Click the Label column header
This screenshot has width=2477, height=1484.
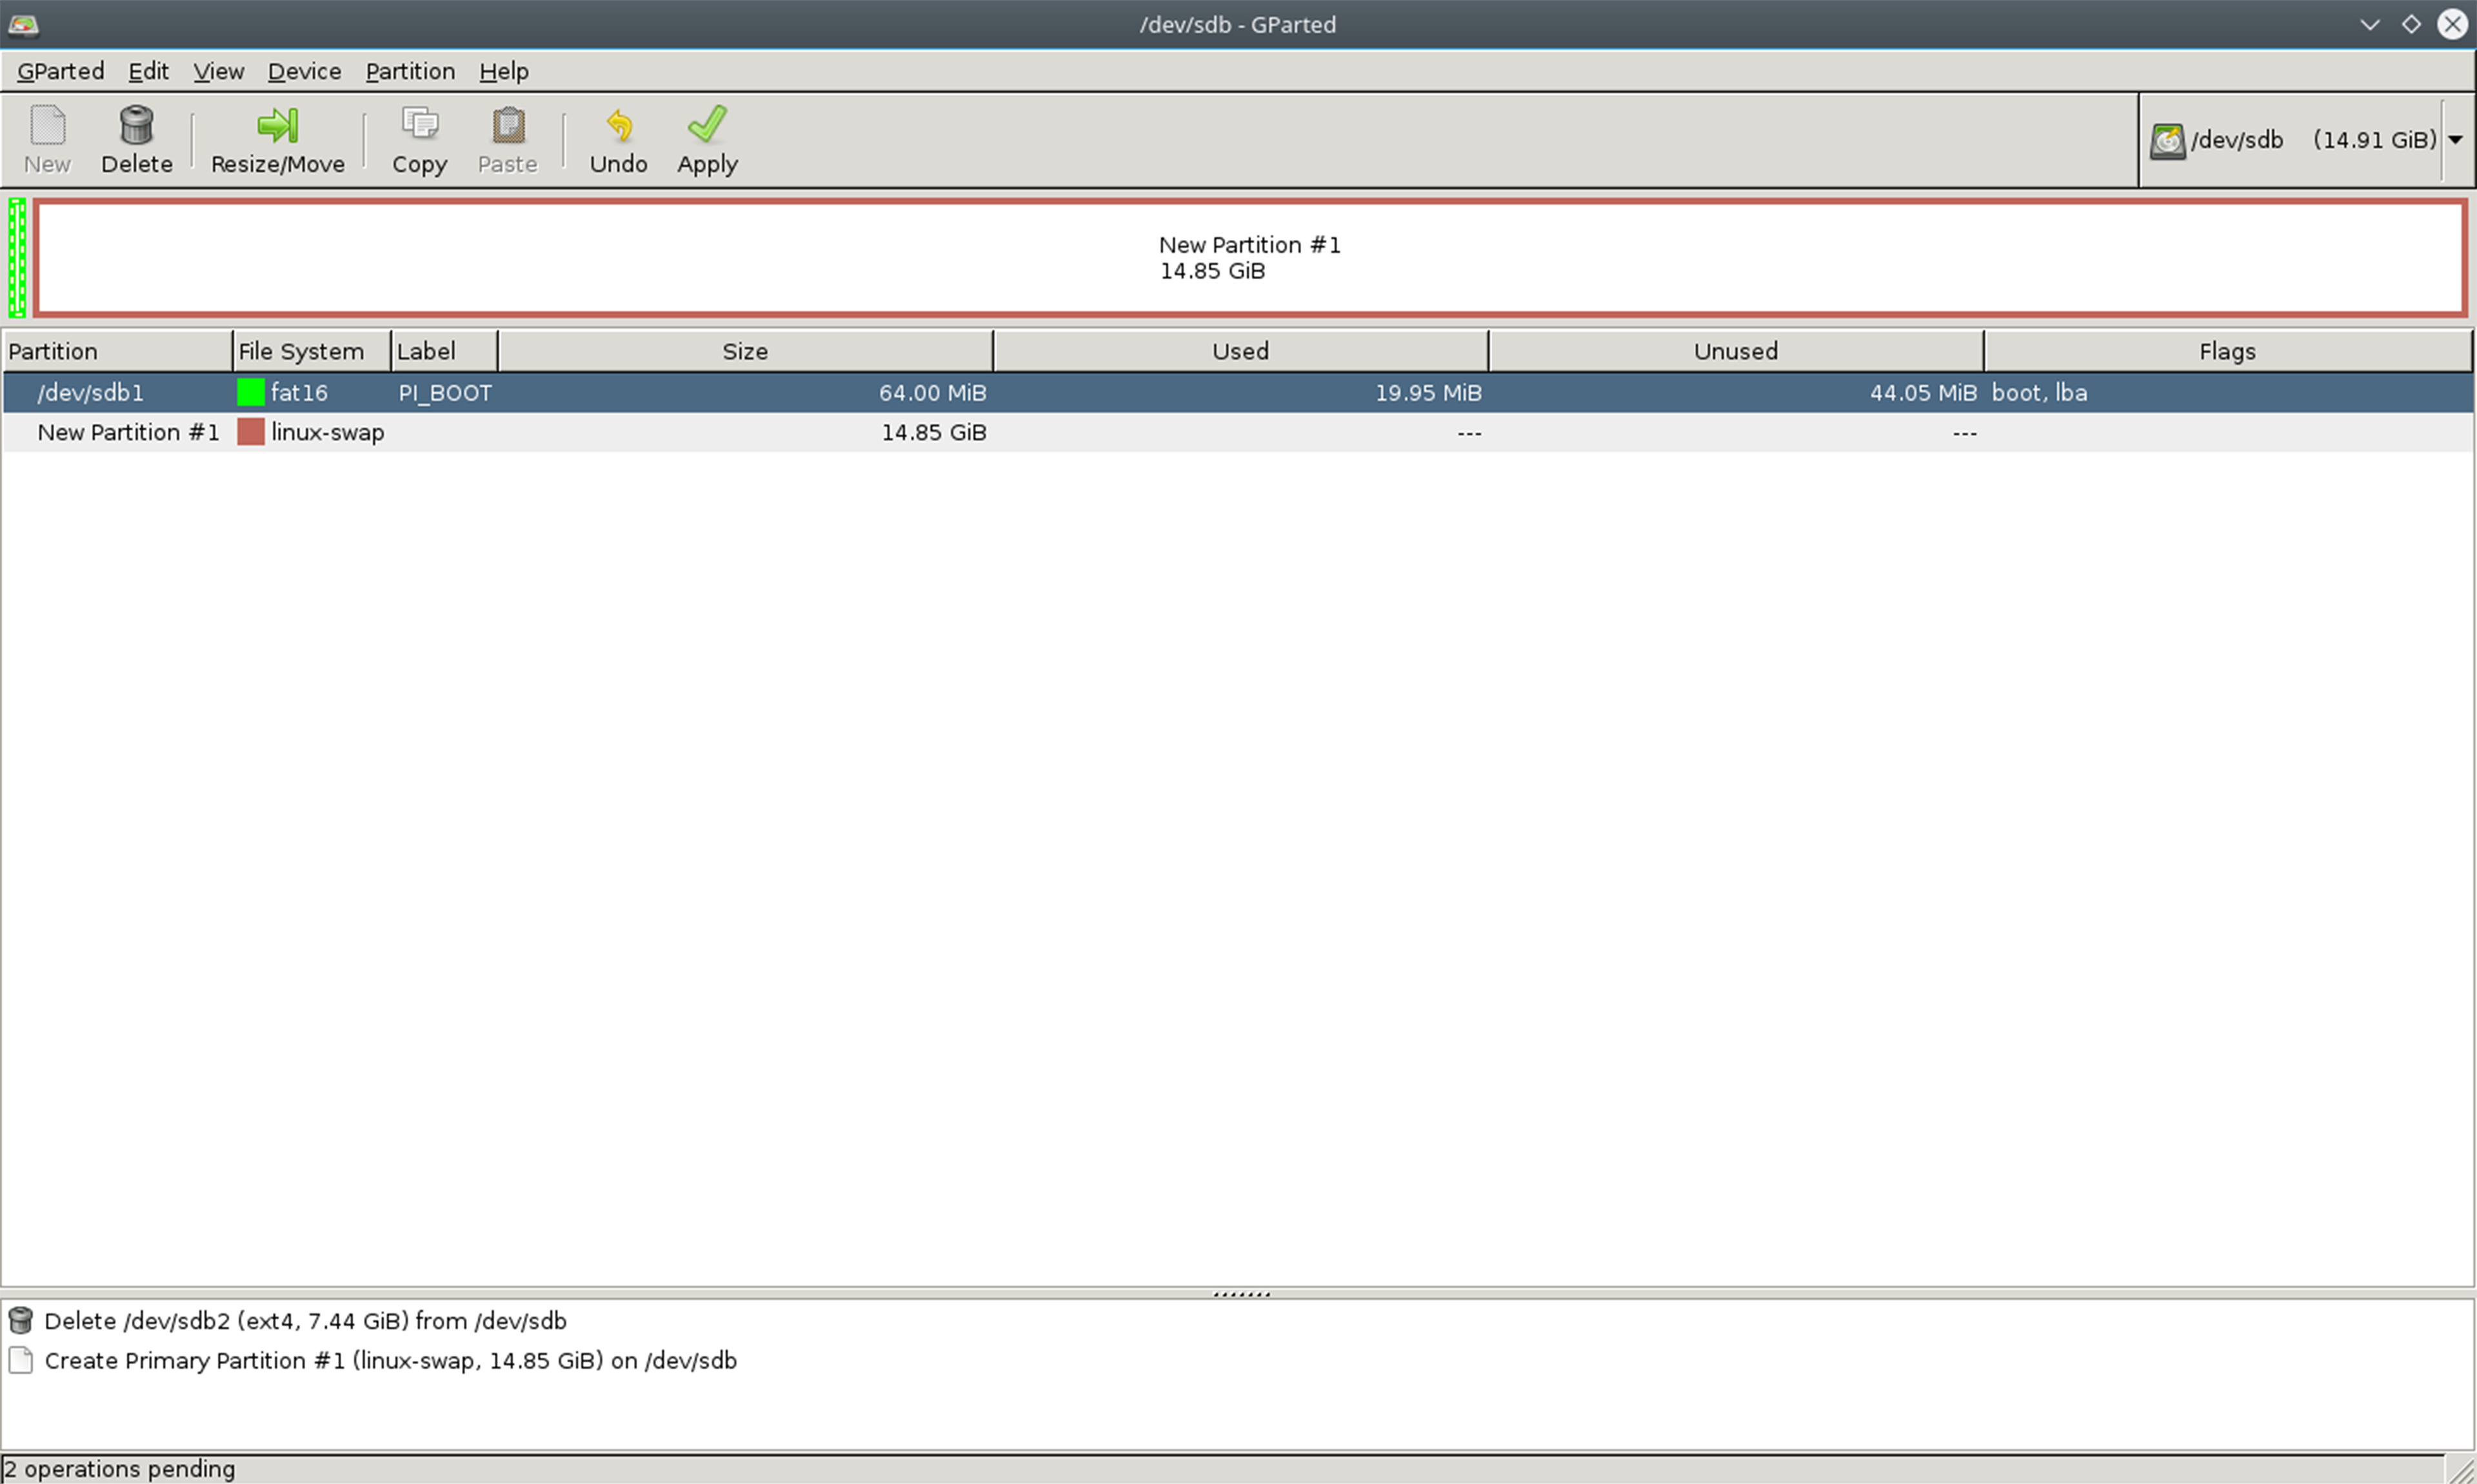444,351
